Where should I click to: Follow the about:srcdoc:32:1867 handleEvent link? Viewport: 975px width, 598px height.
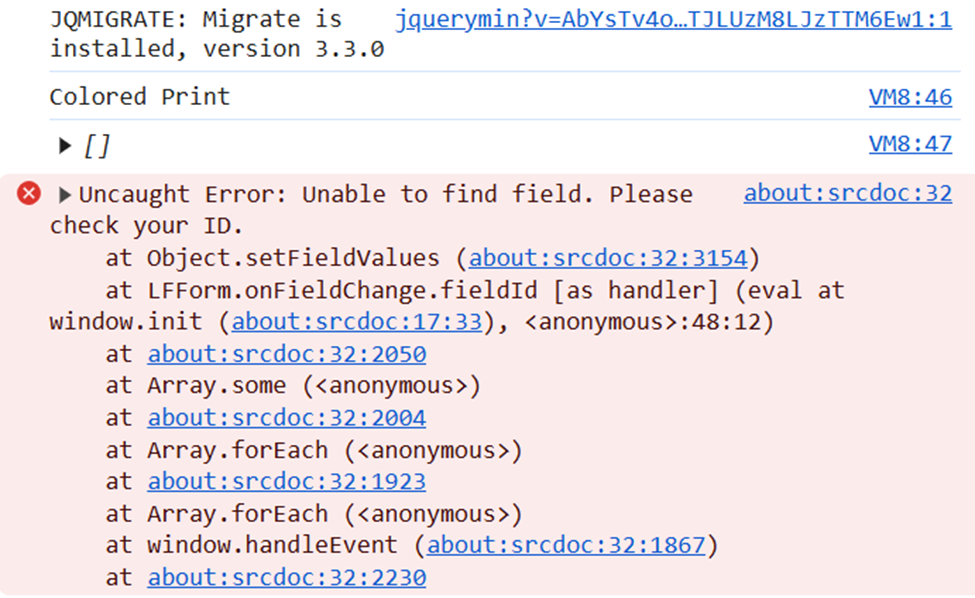(x=566, y=545)
